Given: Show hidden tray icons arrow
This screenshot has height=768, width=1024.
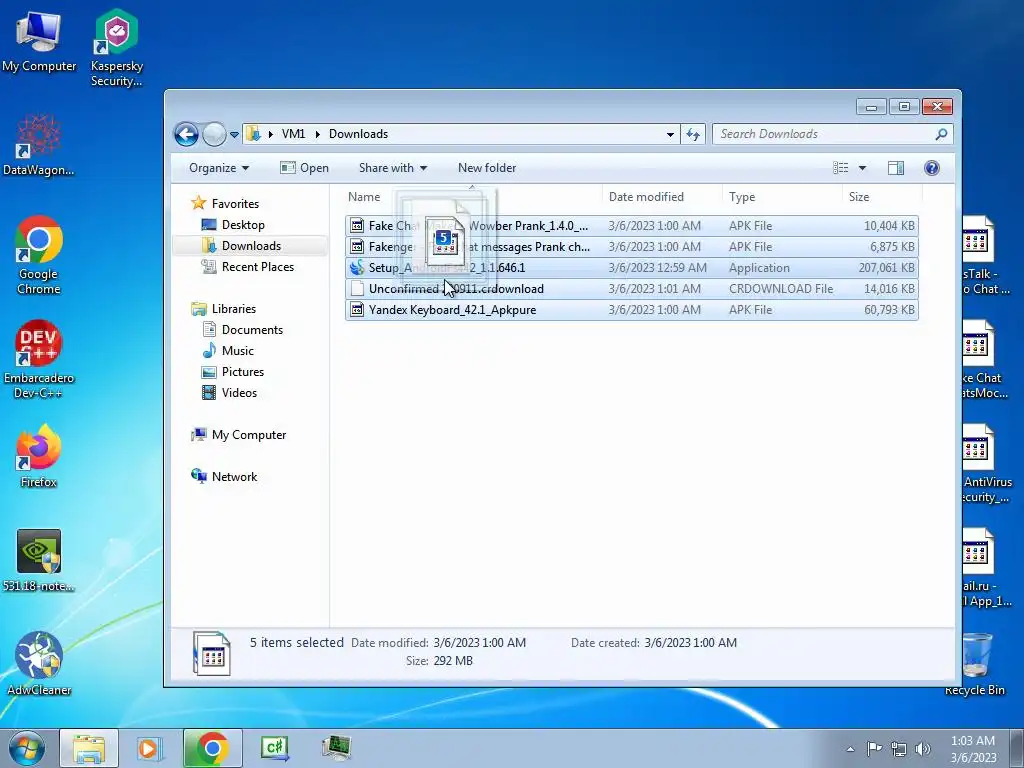Looking at the screenshot, I should (x=850, y=749).
